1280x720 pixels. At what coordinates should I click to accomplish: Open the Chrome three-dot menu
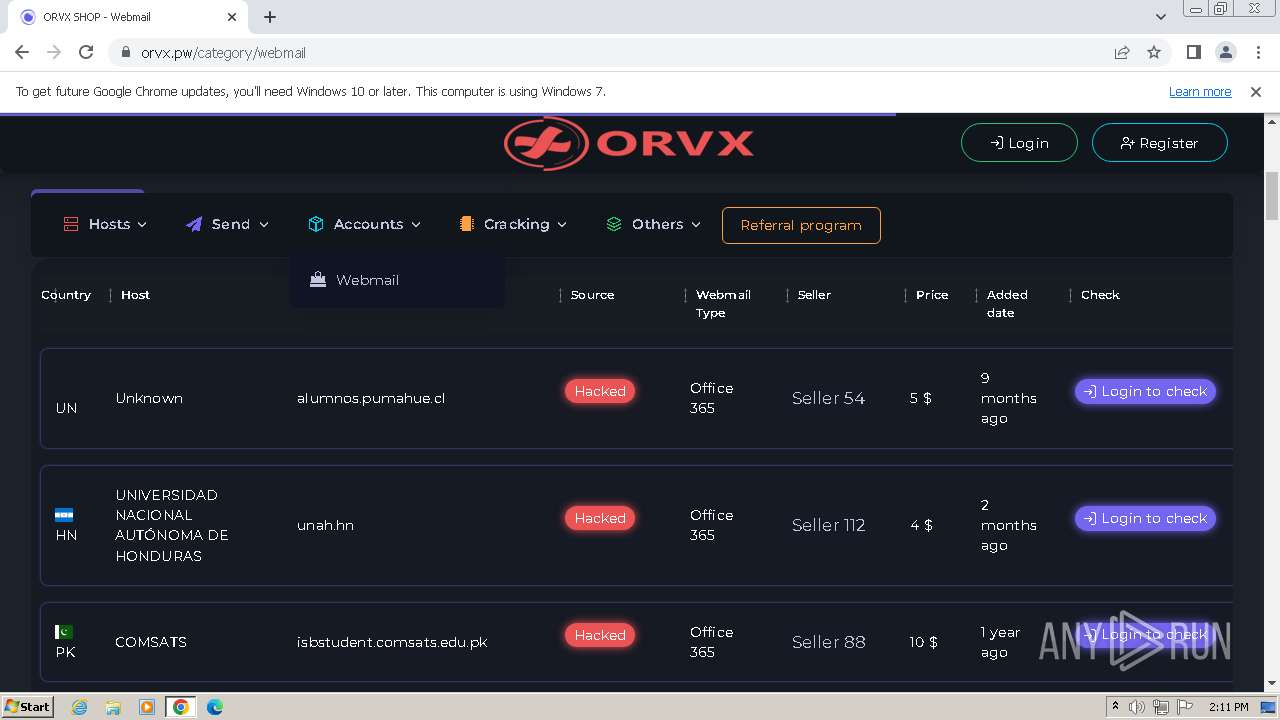pyautogui.click(x=1257, y=52)
